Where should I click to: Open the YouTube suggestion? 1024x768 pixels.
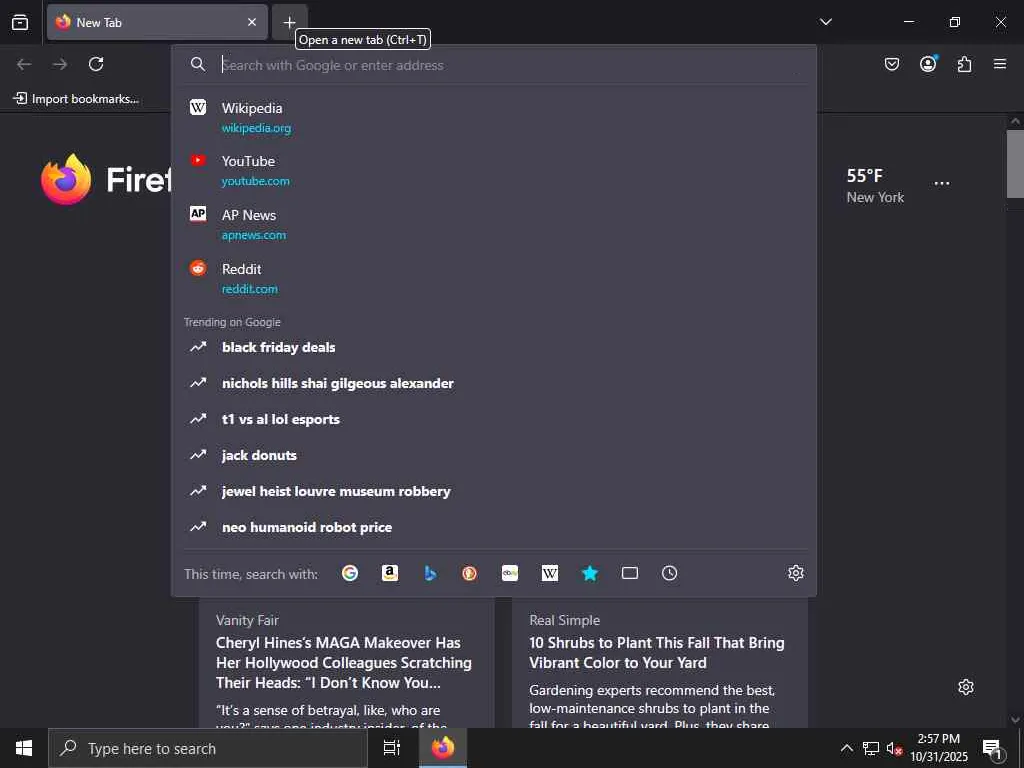(494, 170)
